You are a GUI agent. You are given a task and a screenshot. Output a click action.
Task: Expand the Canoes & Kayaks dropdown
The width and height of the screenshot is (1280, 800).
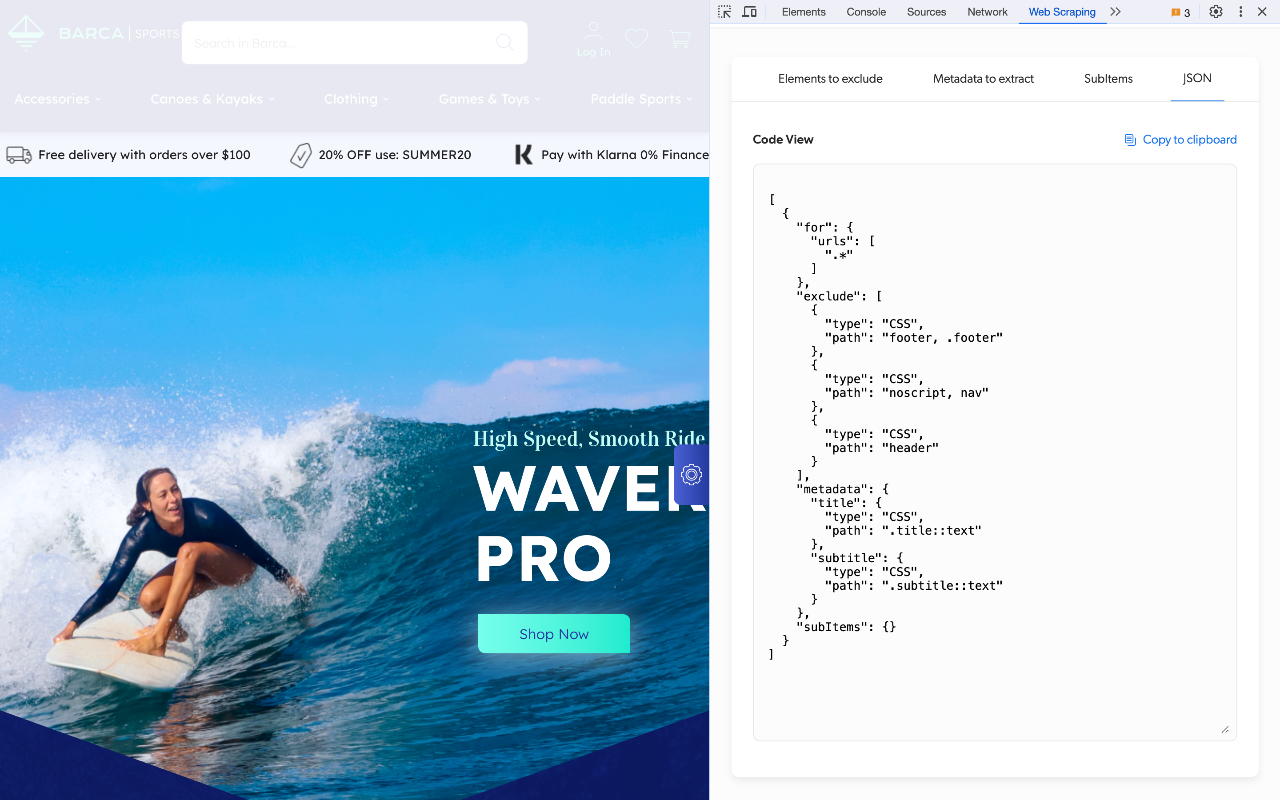click(x=212, y=99)
